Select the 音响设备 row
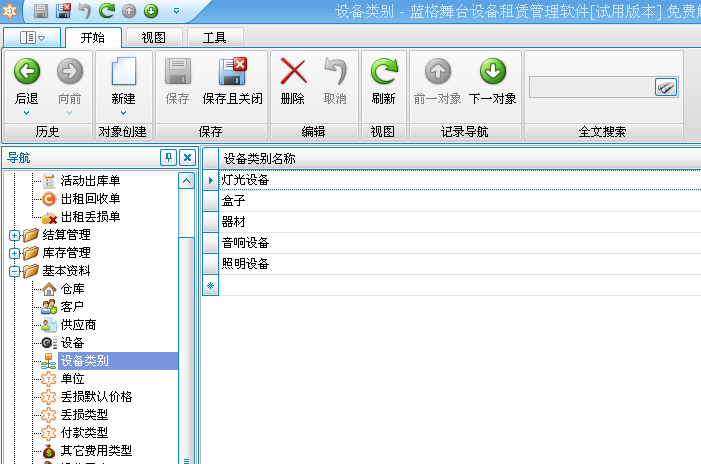The height and width of the screenshot is (464, 701). (x=460, y=243)
